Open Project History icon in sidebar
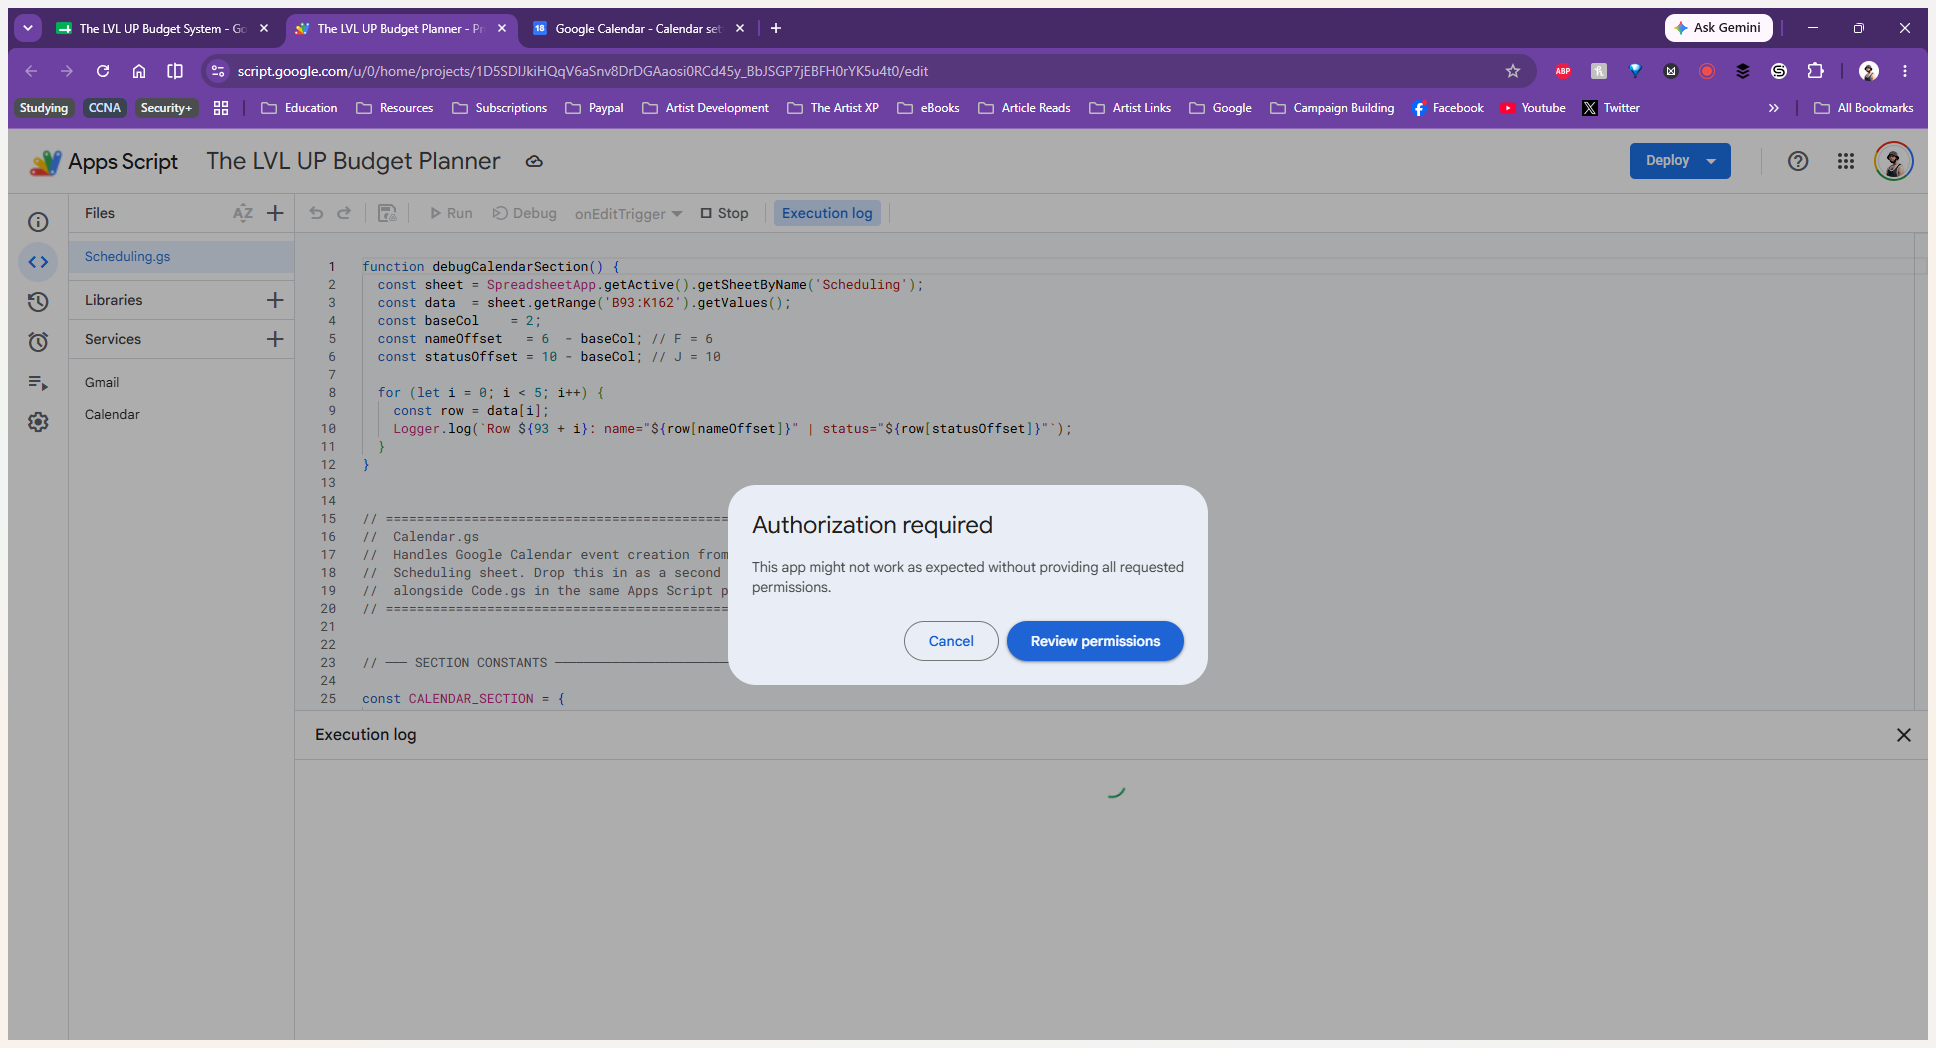The width and height of the screenshot is (1936, 1048). pyautogui.click(x=38, y=302)
